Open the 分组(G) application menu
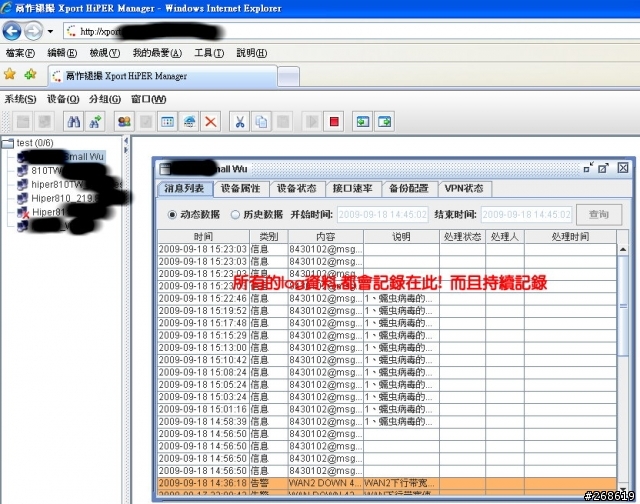 tap(105, 99)
